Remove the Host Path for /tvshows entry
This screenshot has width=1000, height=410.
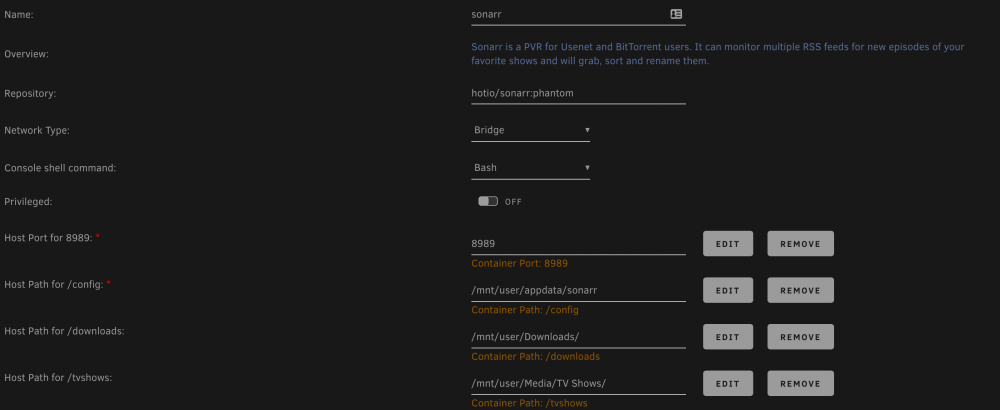pyautogui.click(x=800, y=383)
